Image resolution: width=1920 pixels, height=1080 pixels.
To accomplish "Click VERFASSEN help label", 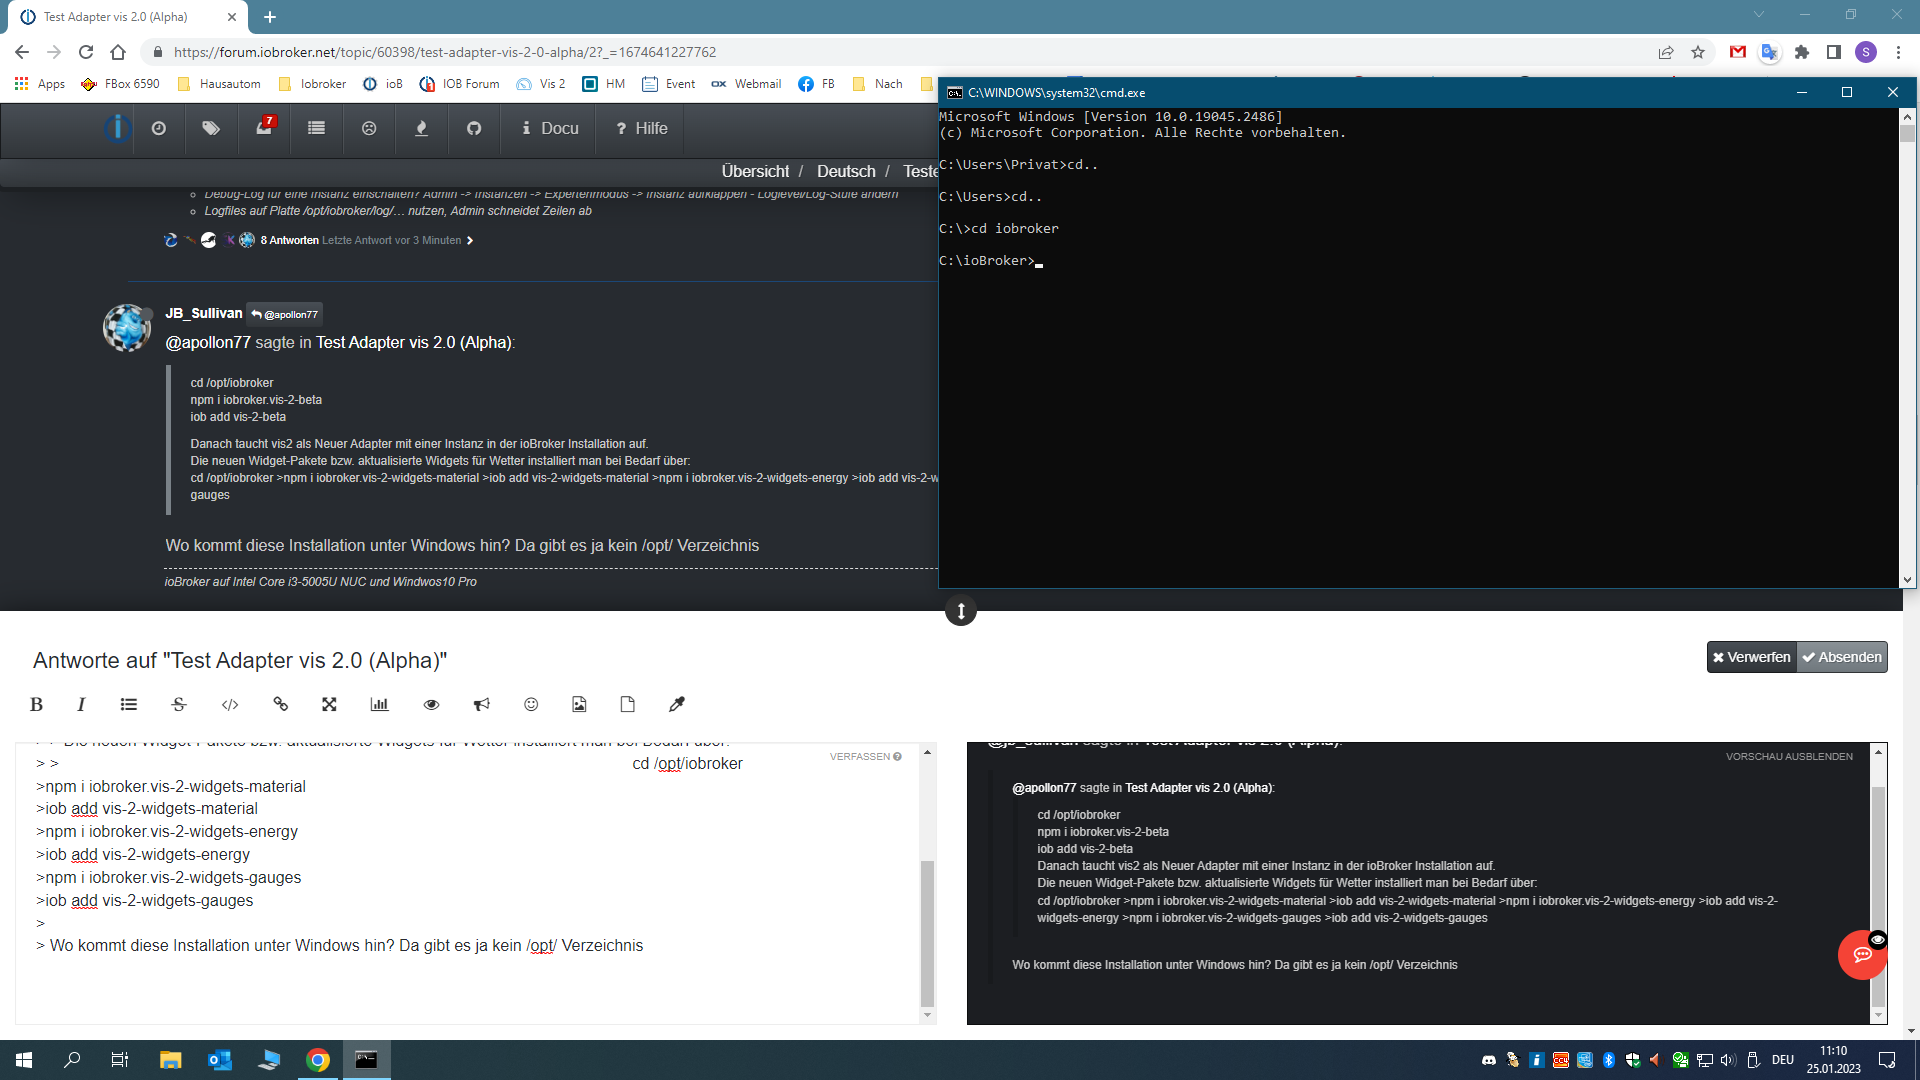I will point(865,756).
